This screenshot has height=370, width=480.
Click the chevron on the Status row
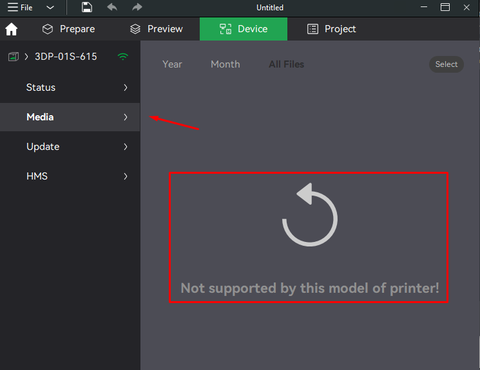click(x=125, y=88)
